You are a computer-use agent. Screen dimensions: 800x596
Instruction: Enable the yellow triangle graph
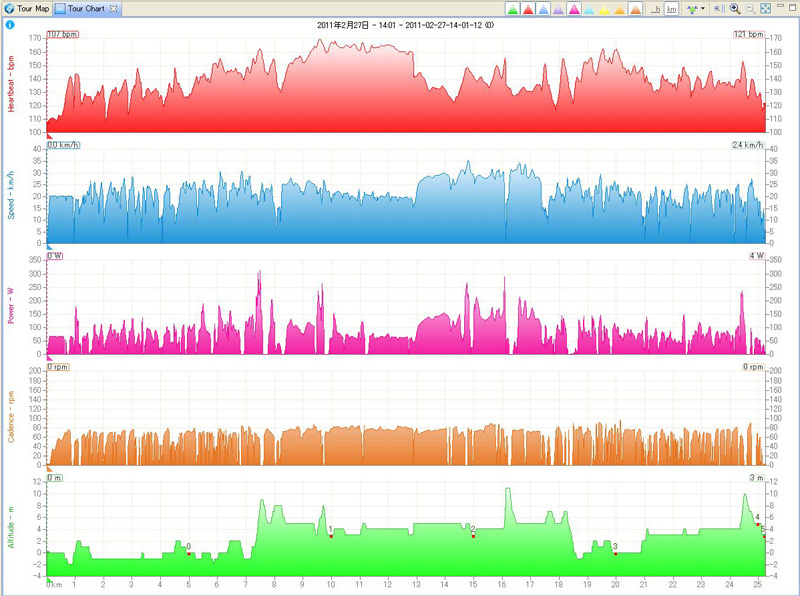[x=604, y=8]
